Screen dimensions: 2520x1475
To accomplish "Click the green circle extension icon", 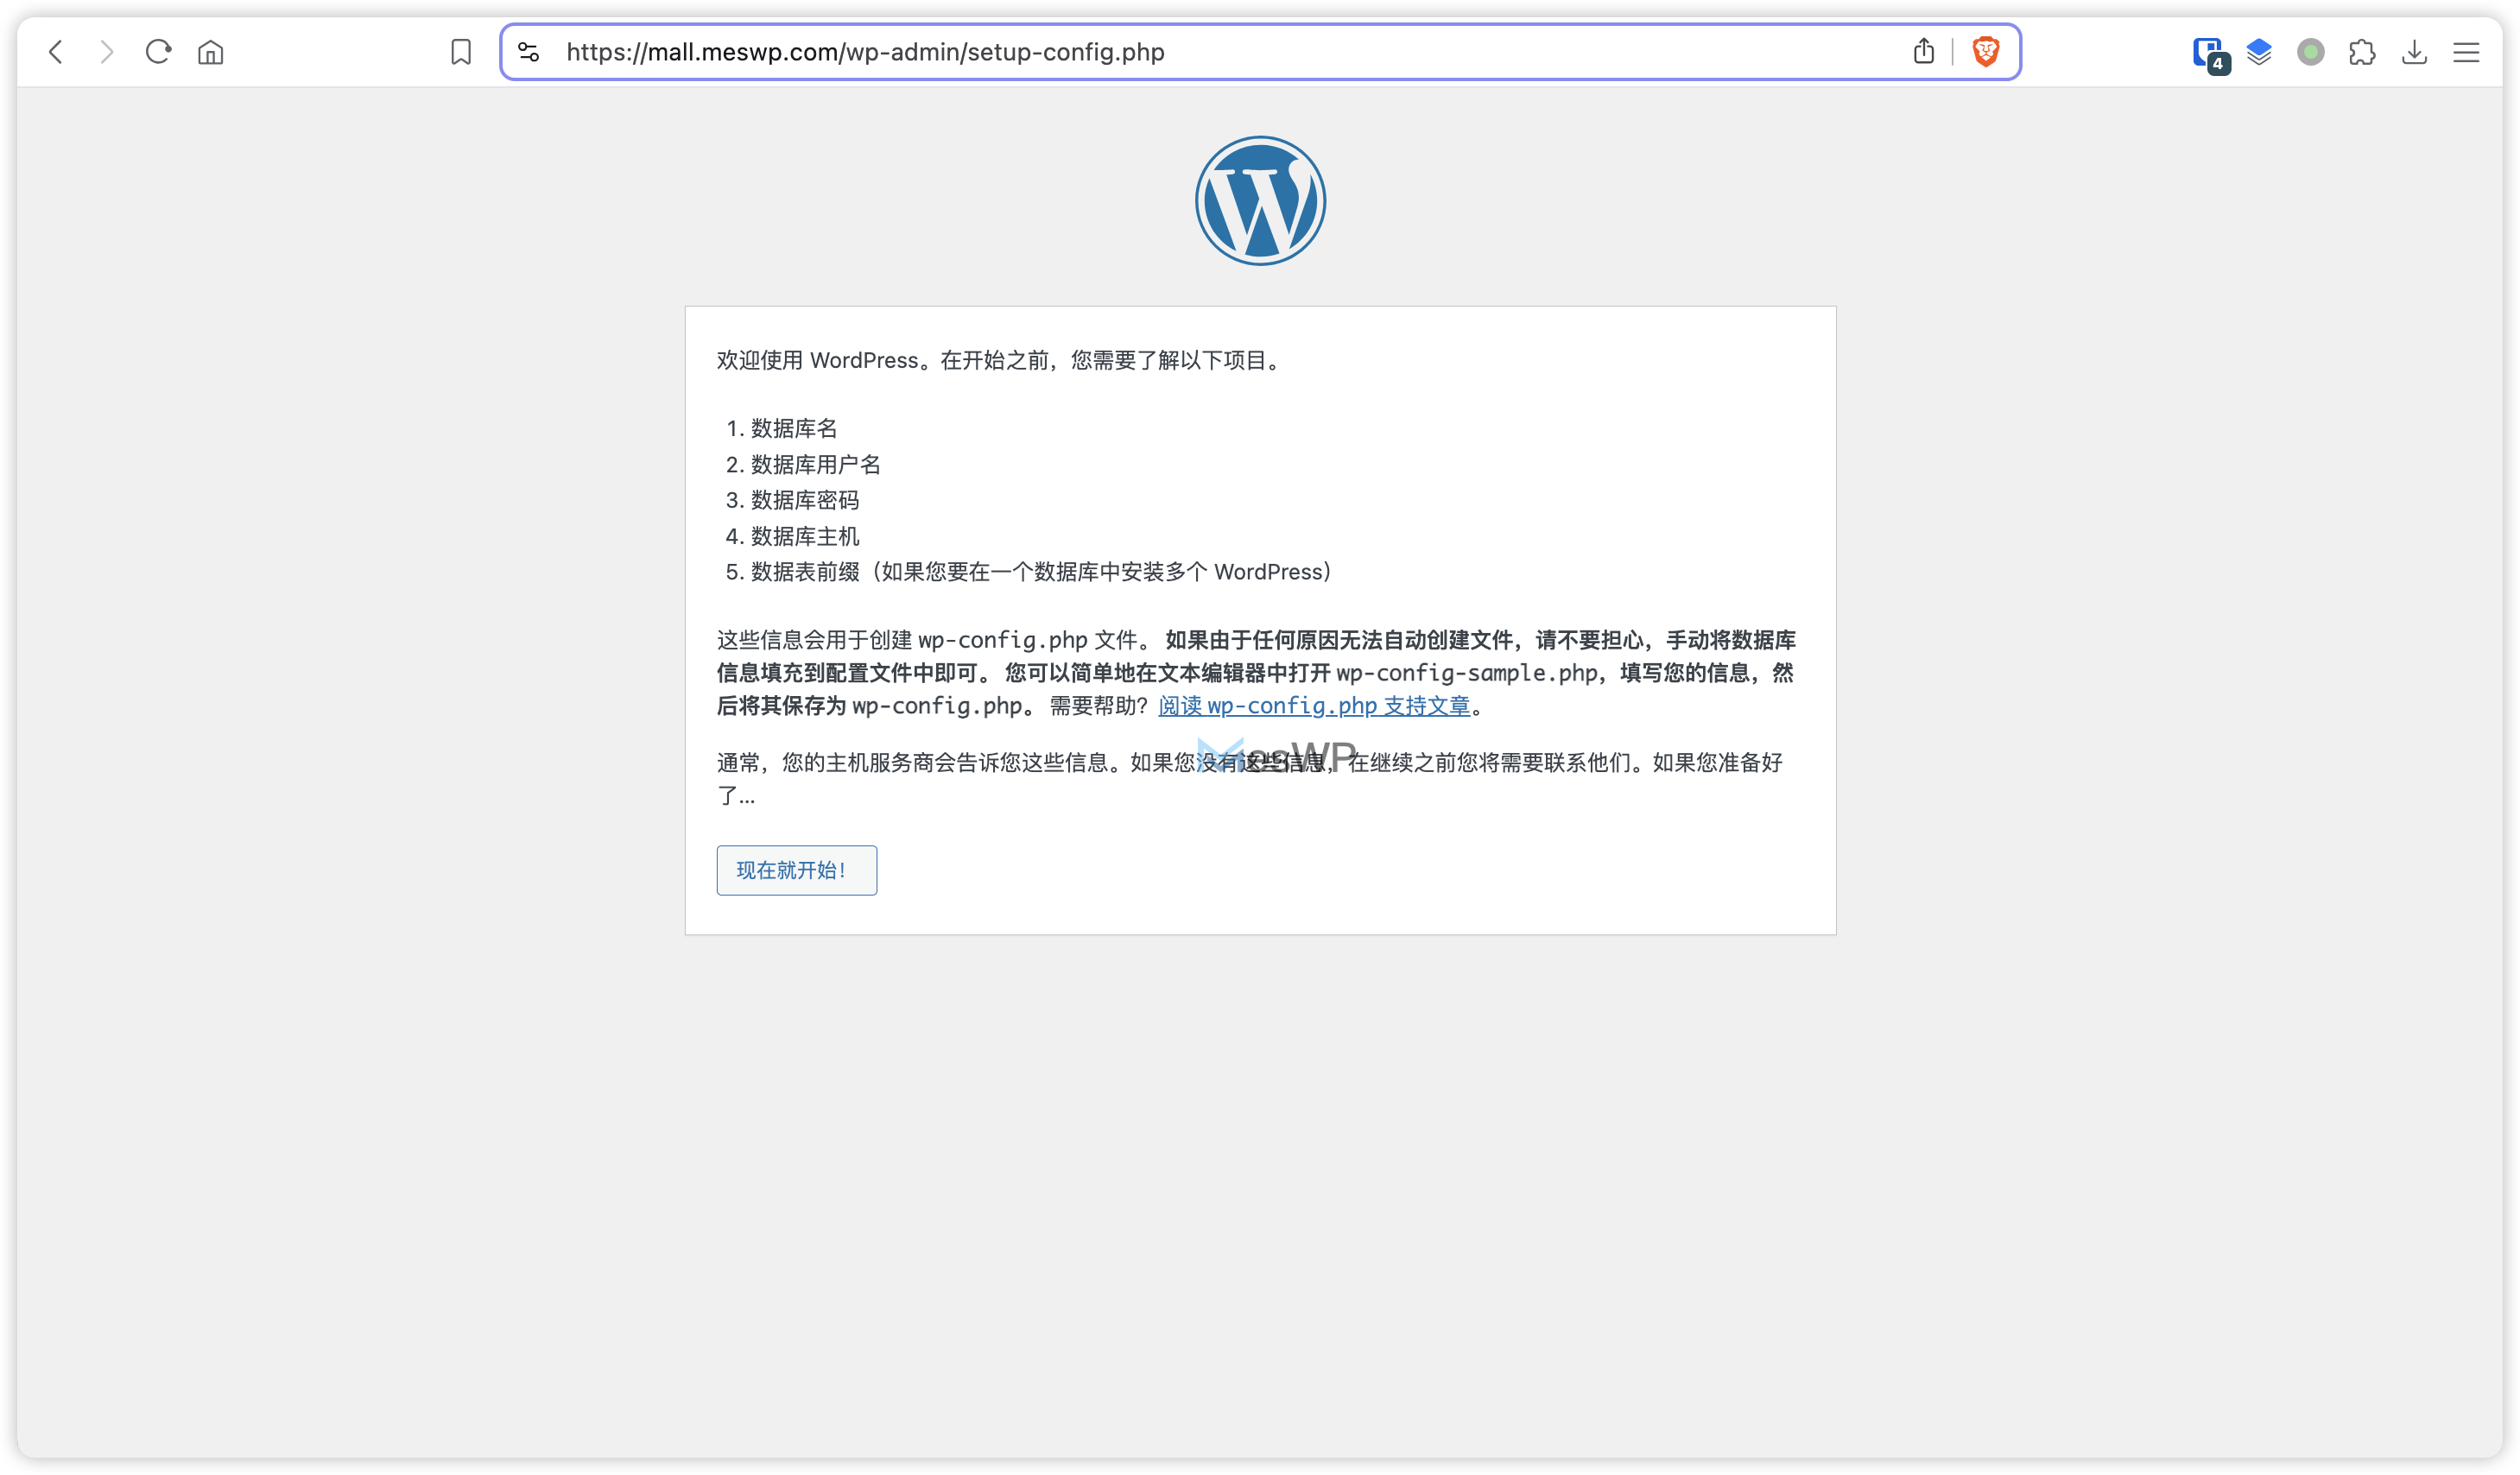I will tap(2310, 52).
